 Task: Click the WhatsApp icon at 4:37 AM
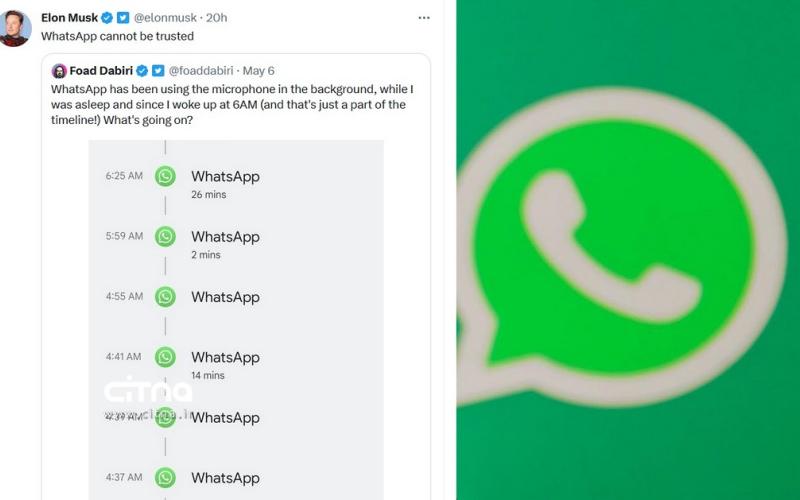[x=165, y=478]
